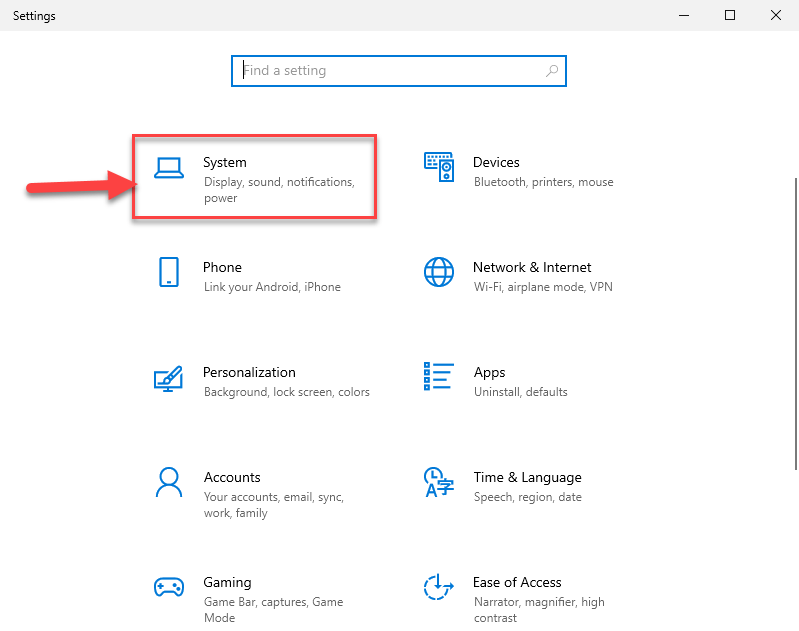Click the Personalization paintbrush icon
Viewport: 799px width, 631px height.
click(169, 378)
